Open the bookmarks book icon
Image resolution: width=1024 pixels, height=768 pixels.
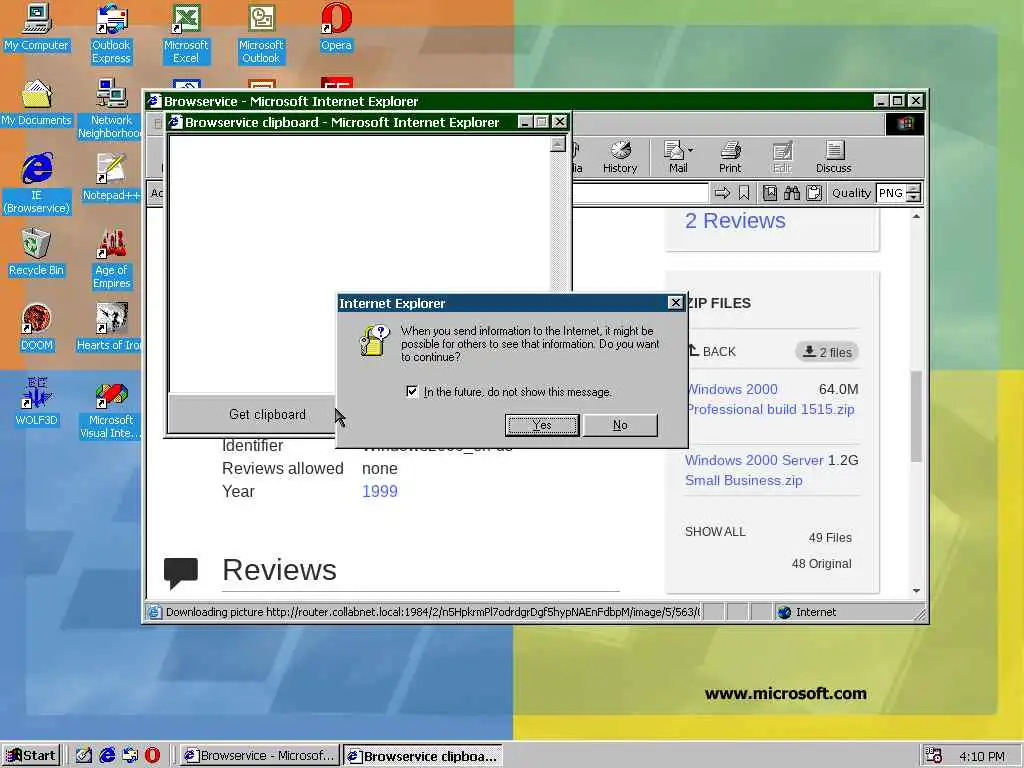click(x=770, y=193)
